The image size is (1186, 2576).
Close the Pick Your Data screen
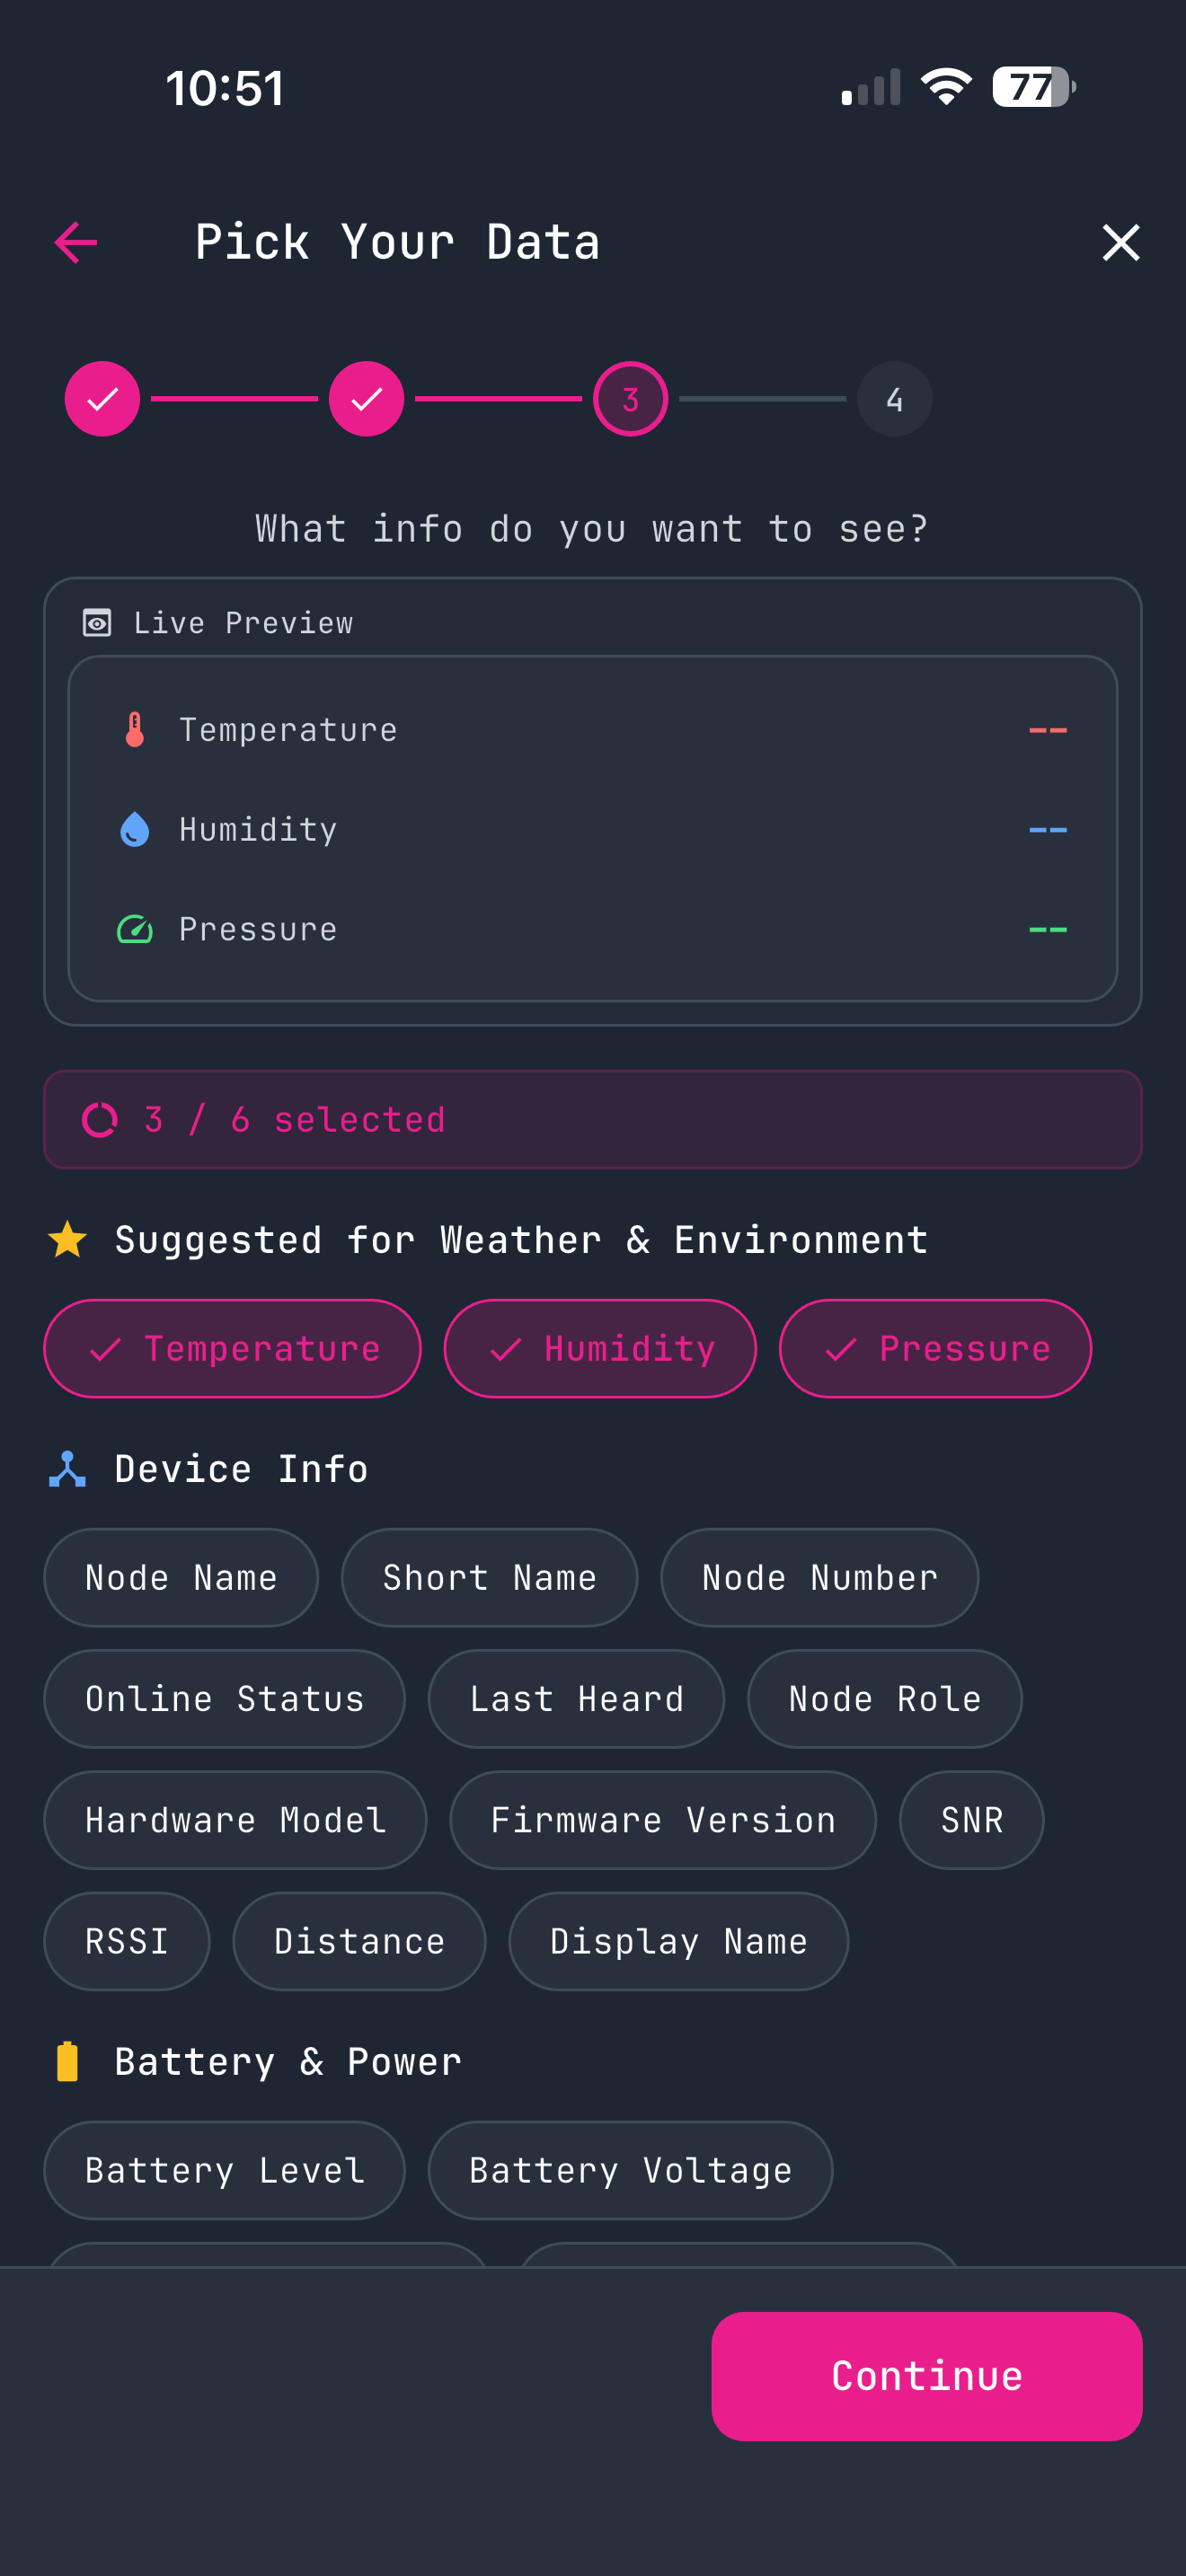tap(1120, 242)
